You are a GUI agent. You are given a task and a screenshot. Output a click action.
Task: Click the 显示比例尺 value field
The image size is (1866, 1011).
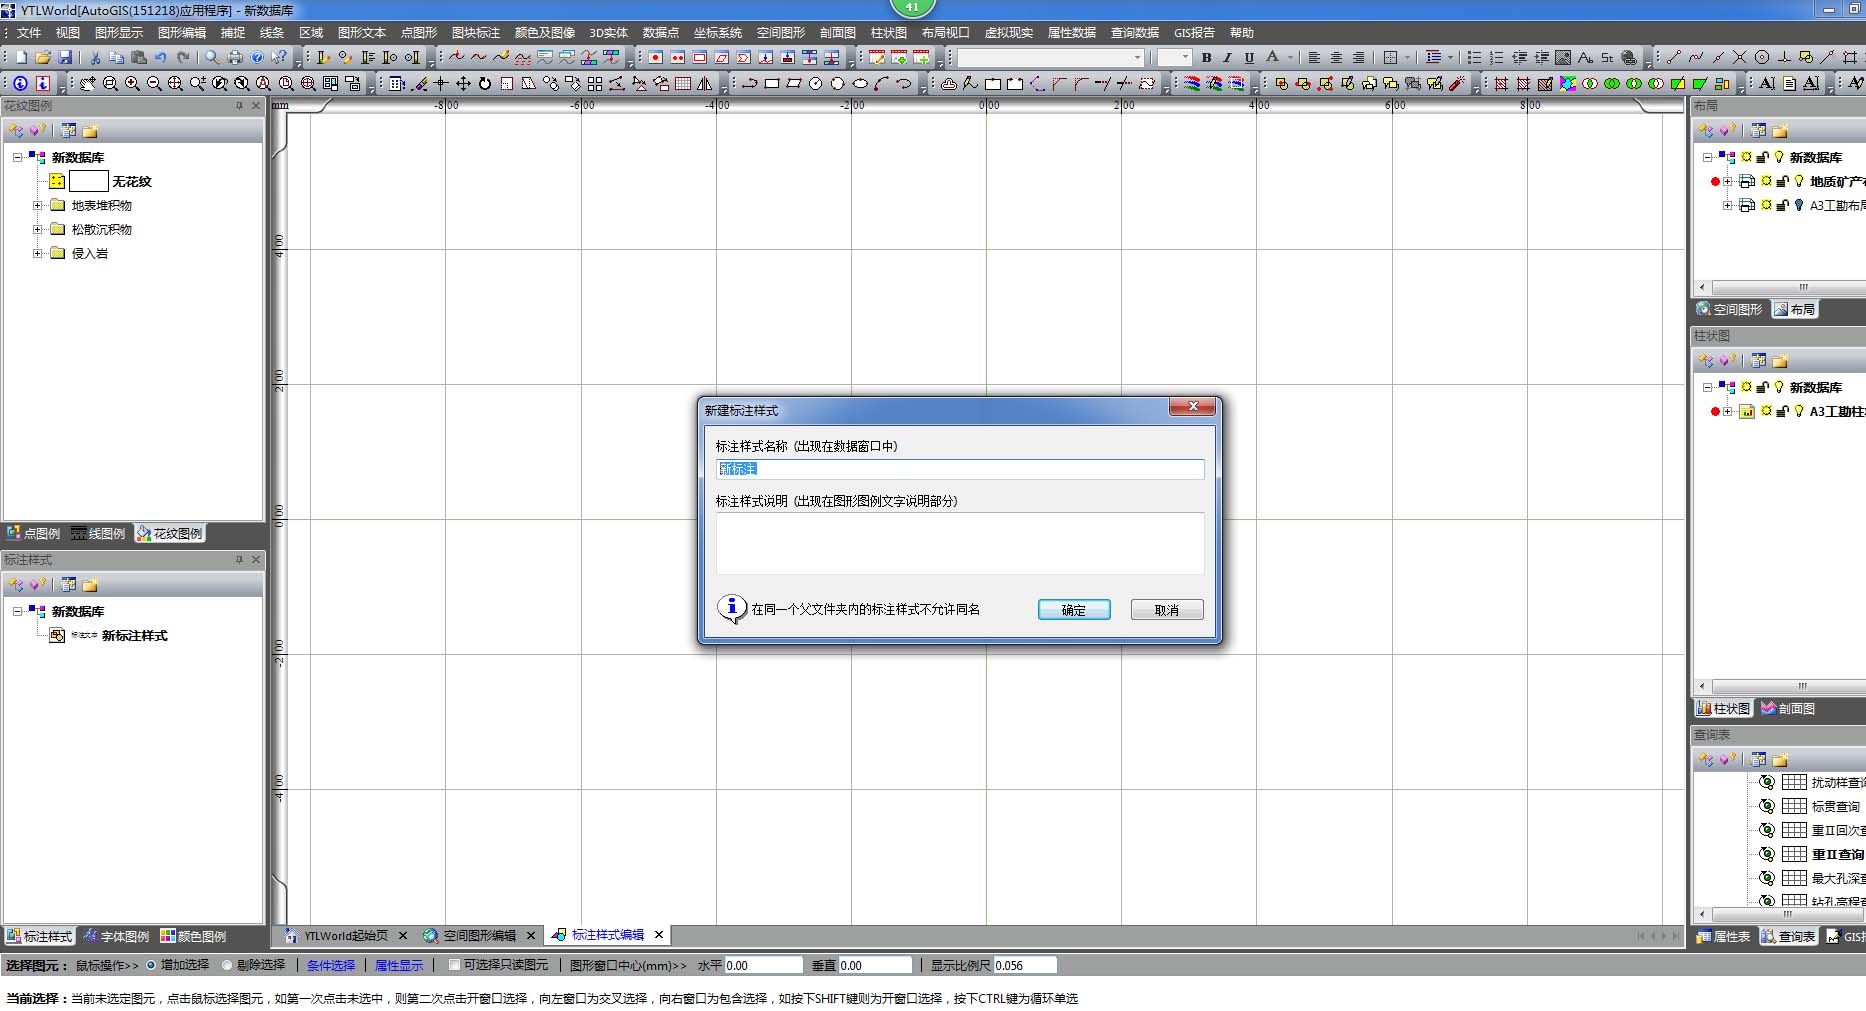click(x=1025, y=965)
